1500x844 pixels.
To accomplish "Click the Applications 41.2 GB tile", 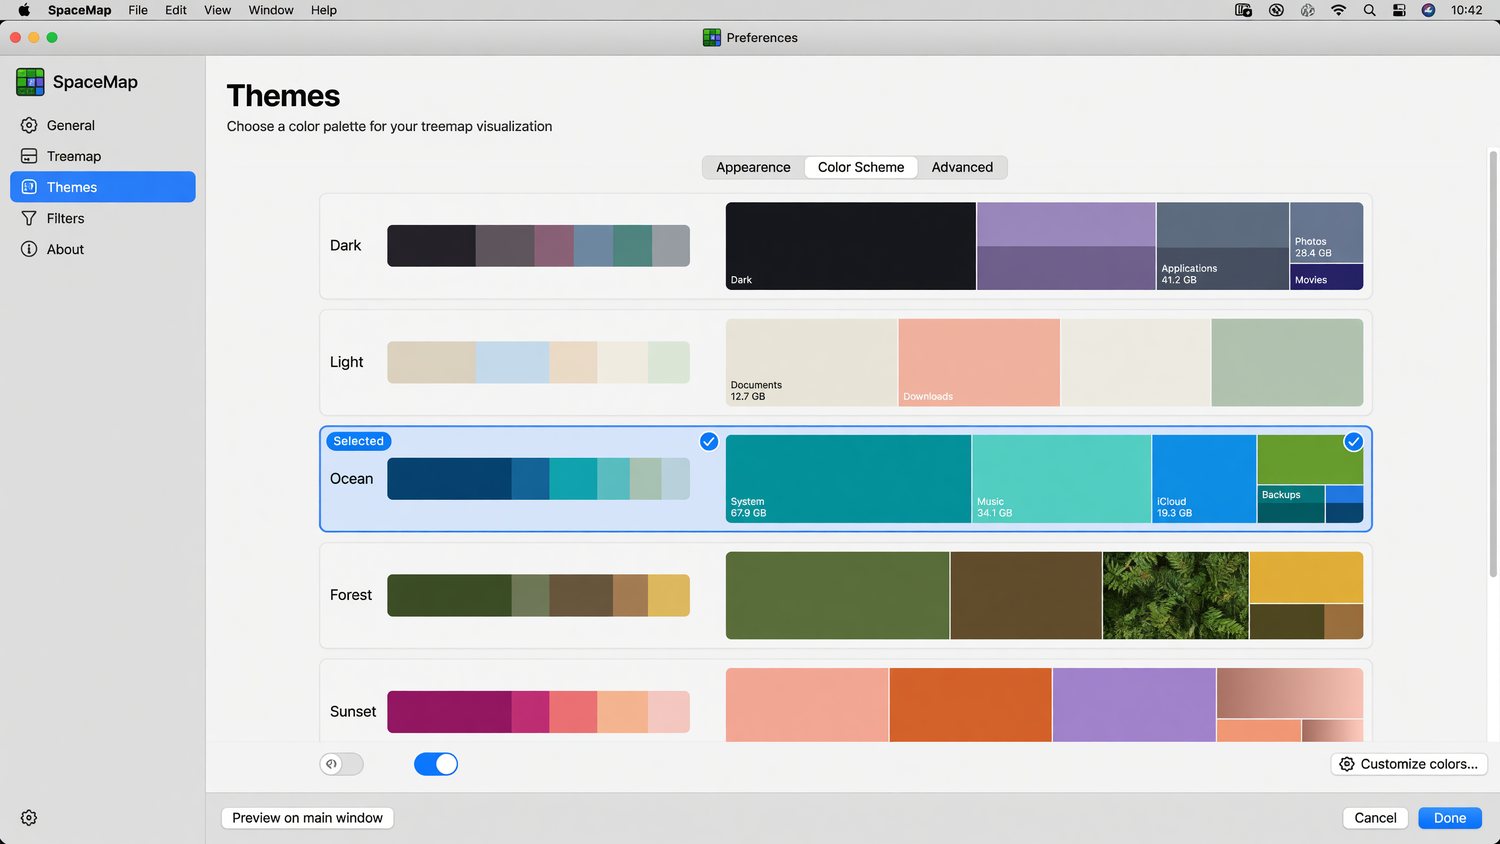I will coord(1223,246).
